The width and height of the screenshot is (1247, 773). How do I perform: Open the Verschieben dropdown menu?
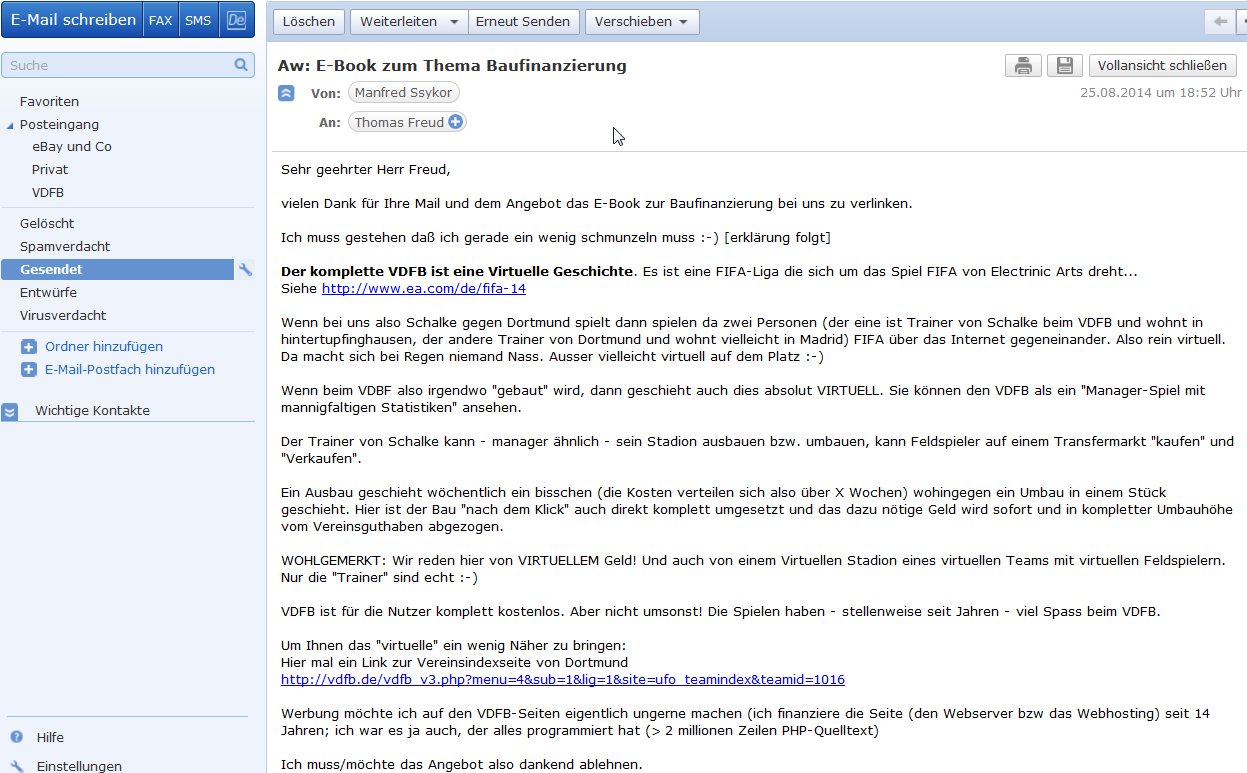point(642,22)
